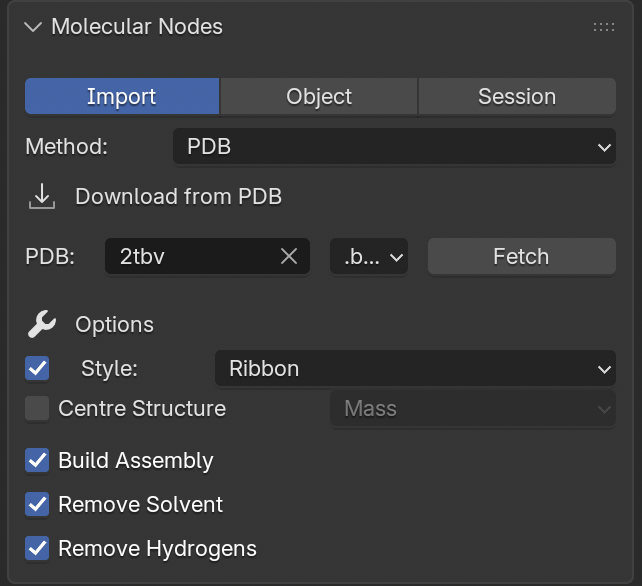Open the Style dropdown showing Ribbon
Screen dimensions: 642x586
(415, 369)
